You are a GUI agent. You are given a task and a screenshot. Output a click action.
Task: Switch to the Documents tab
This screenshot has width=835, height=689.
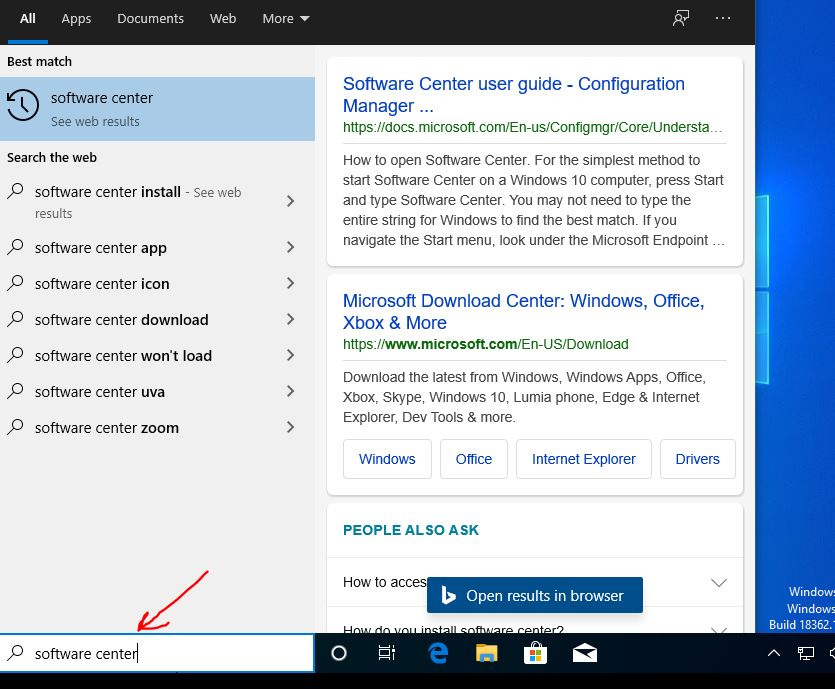point(150,18)
